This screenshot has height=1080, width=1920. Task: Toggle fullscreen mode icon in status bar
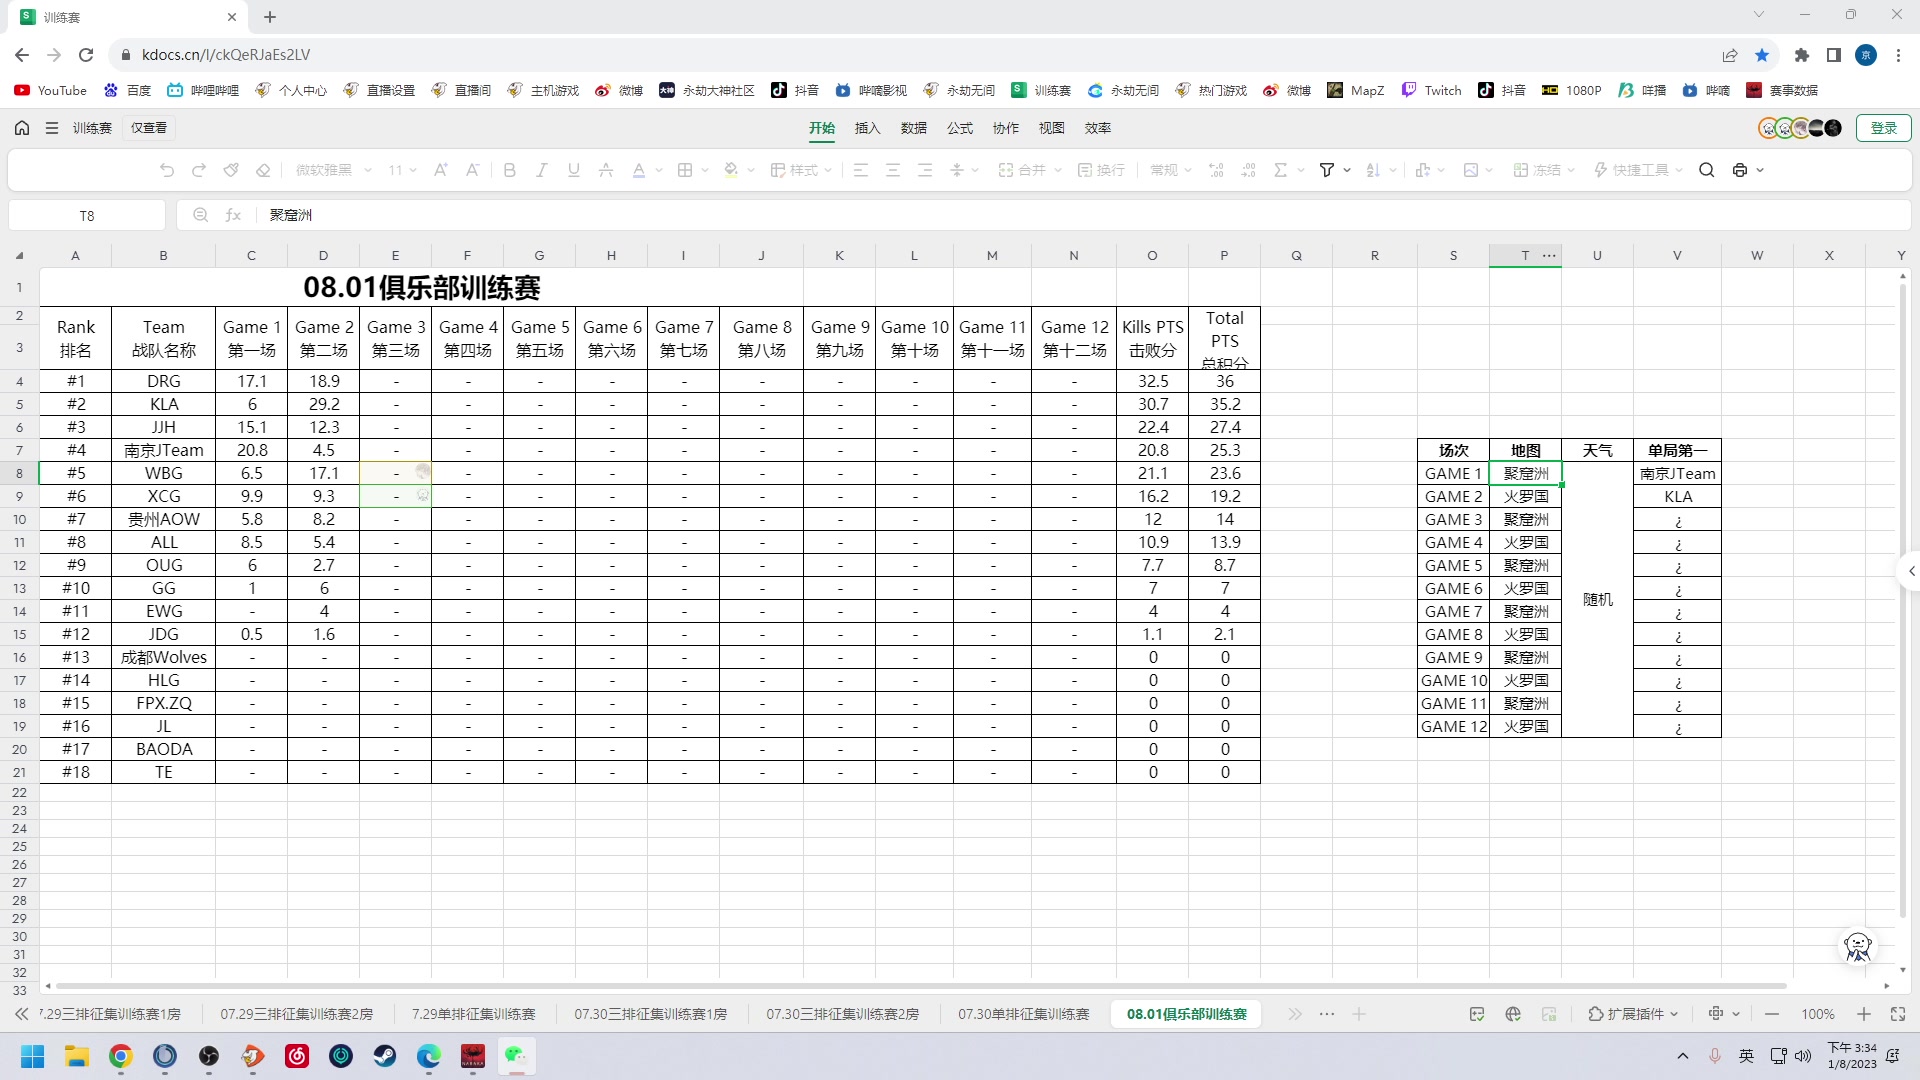tap(1898, 1014)
